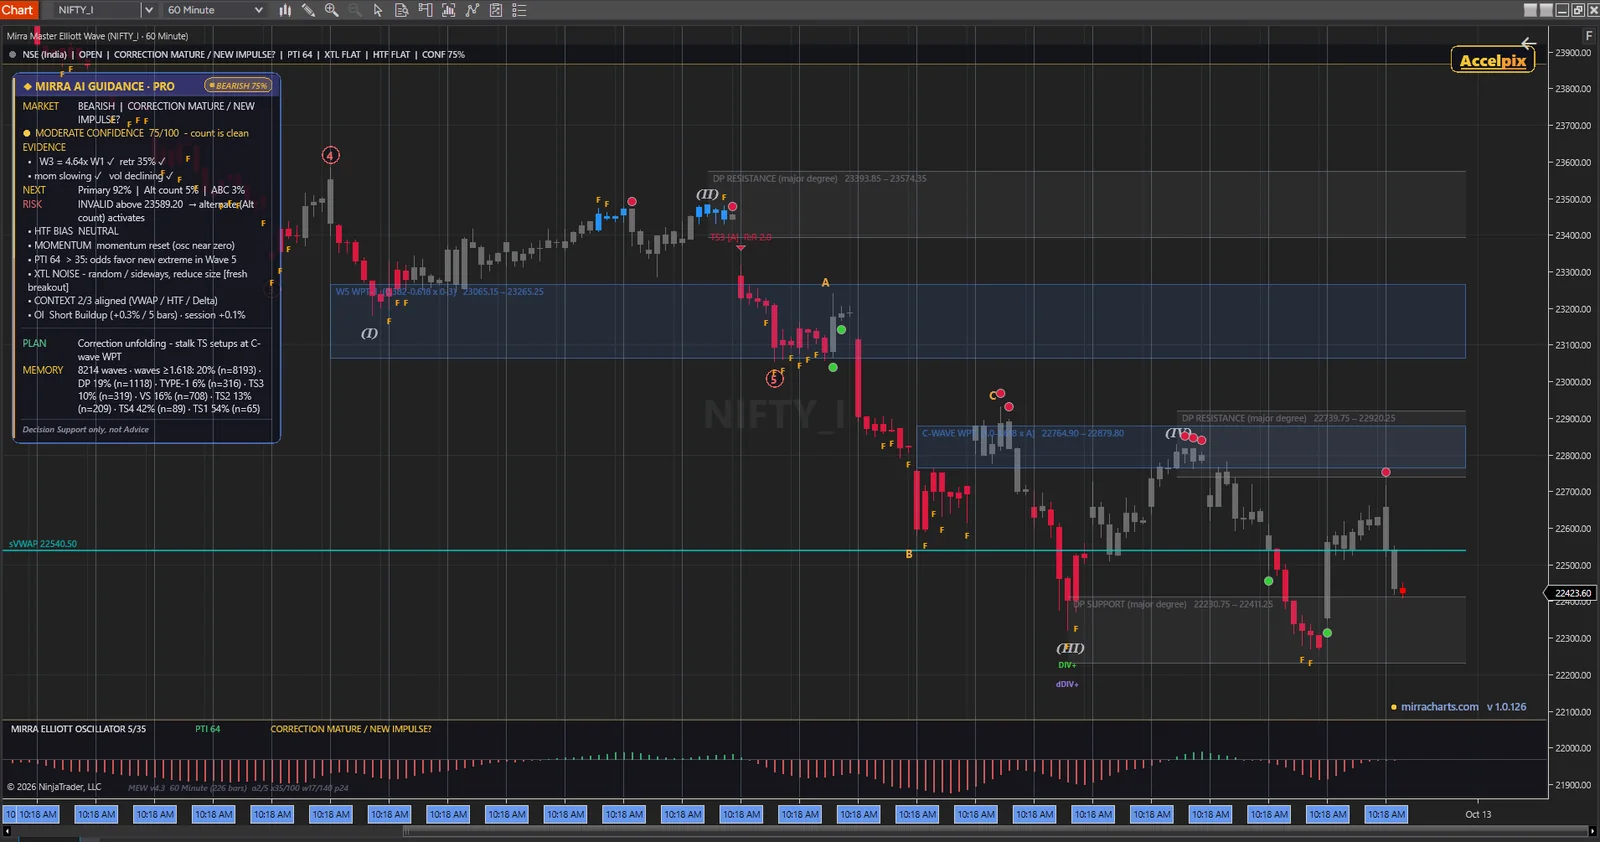This screenshot has width=1600, height=842.
Task: Click the F button above price axis
Action: click(x=1591, y=36)
